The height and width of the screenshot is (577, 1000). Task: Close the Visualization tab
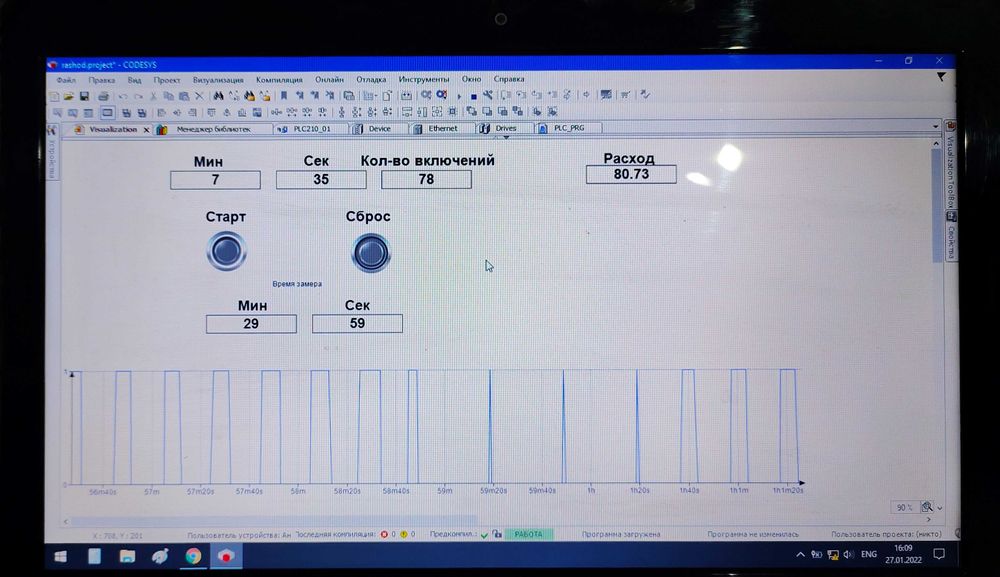tap(146, 129)
